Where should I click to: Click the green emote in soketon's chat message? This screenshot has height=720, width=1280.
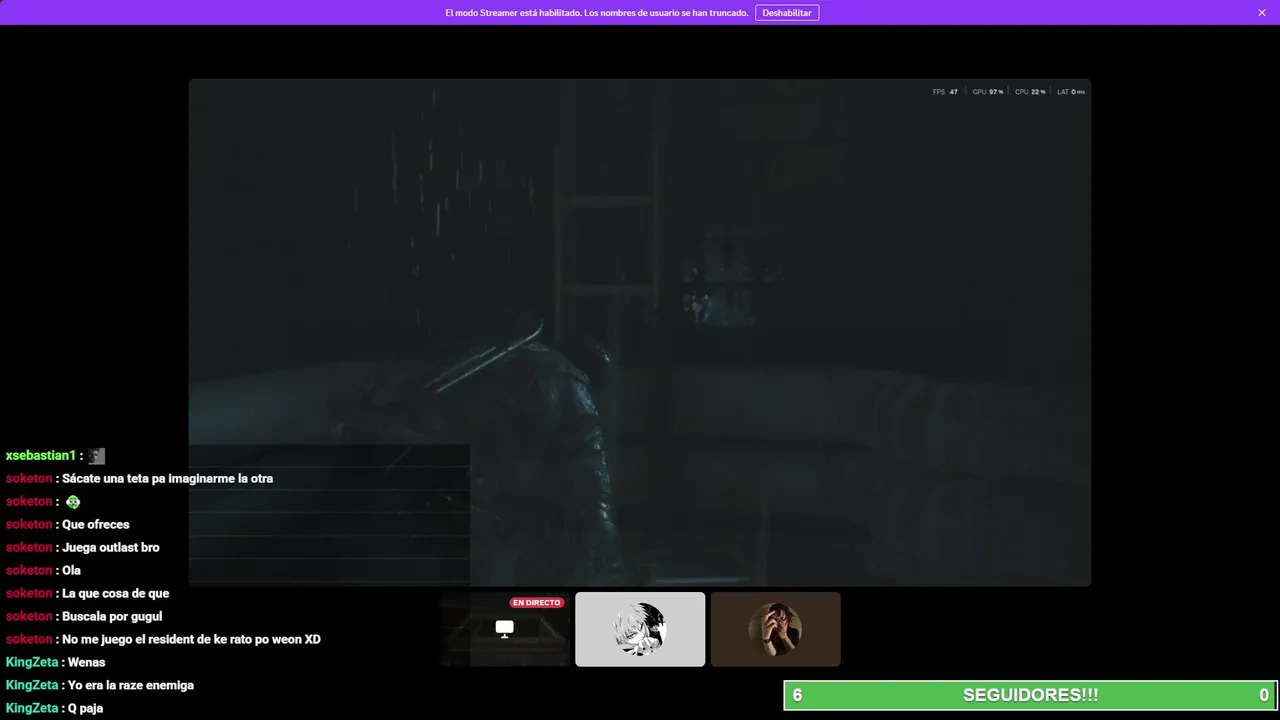click(x=73, y=502)
